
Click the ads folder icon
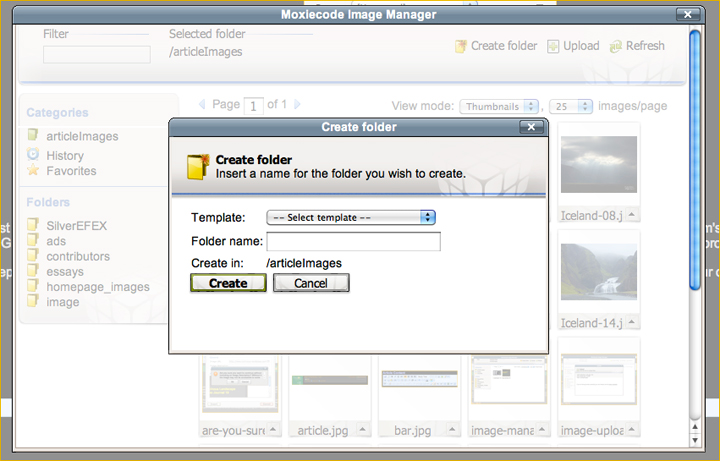33,240
